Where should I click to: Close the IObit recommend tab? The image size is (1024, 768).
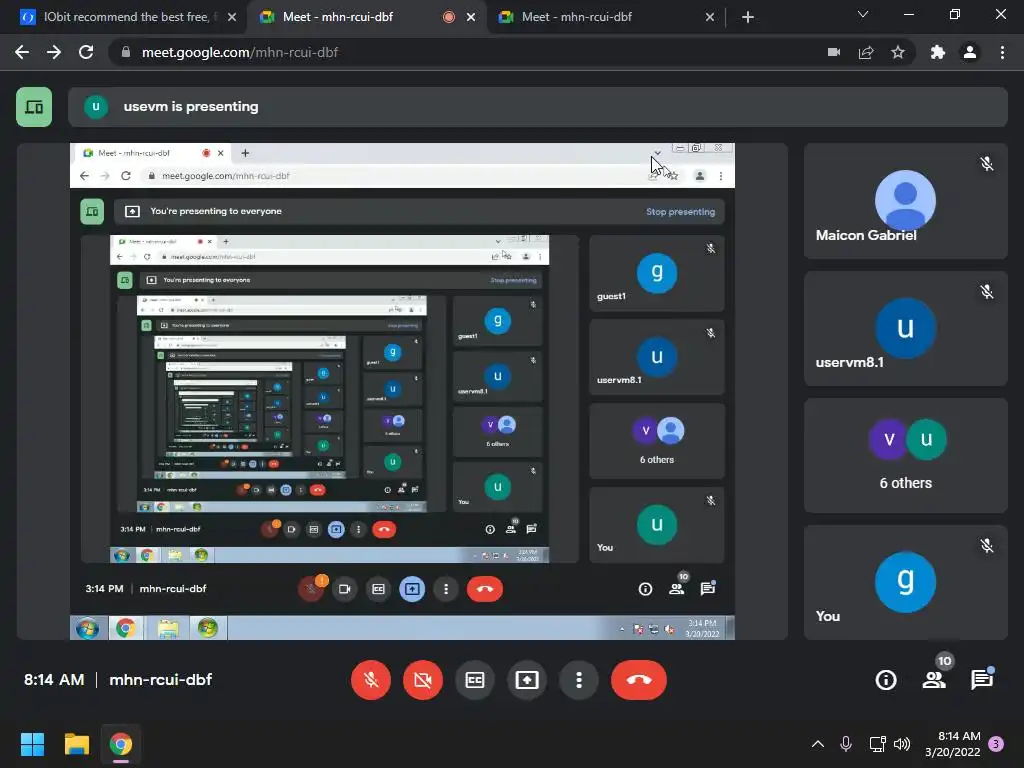[x=232, y=17]
